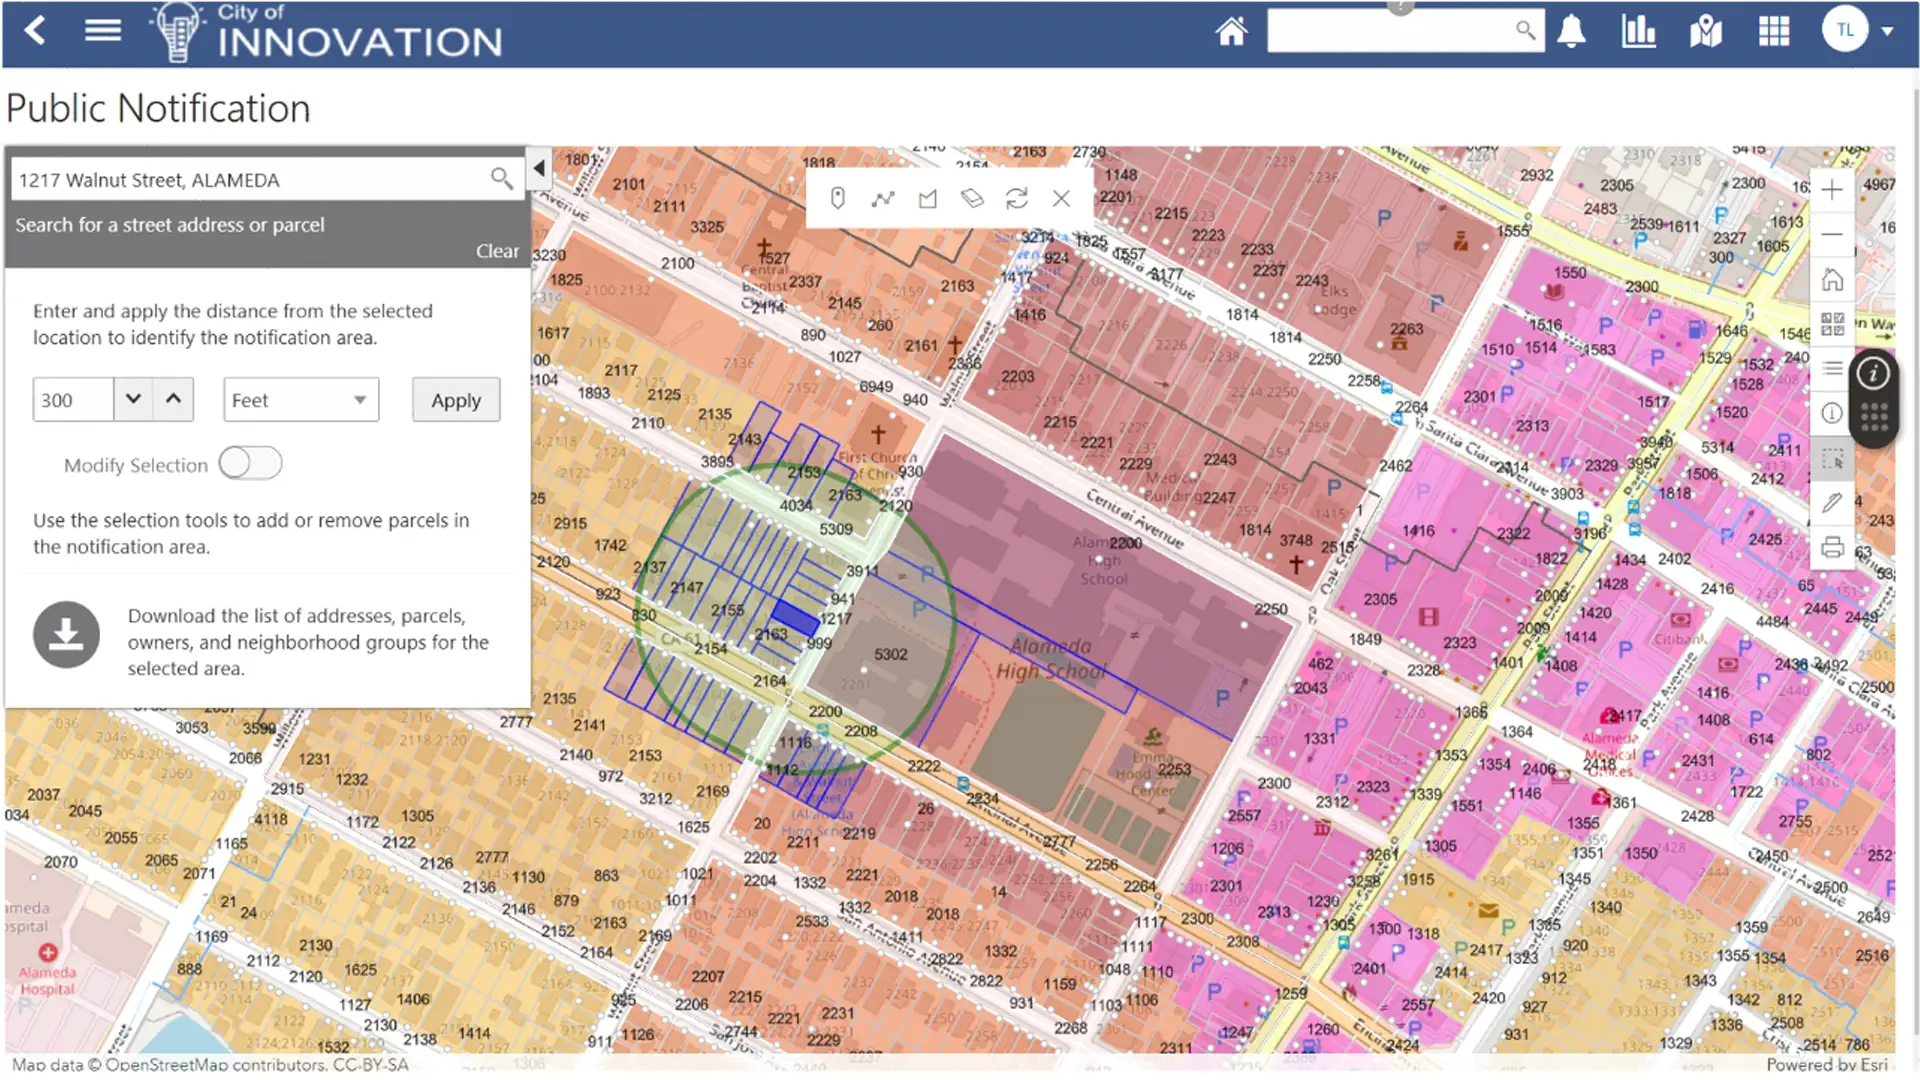Open notifications bell icon
Image resolution: width=1920 pixels, height=1080 pixels.
point(1571,32)
